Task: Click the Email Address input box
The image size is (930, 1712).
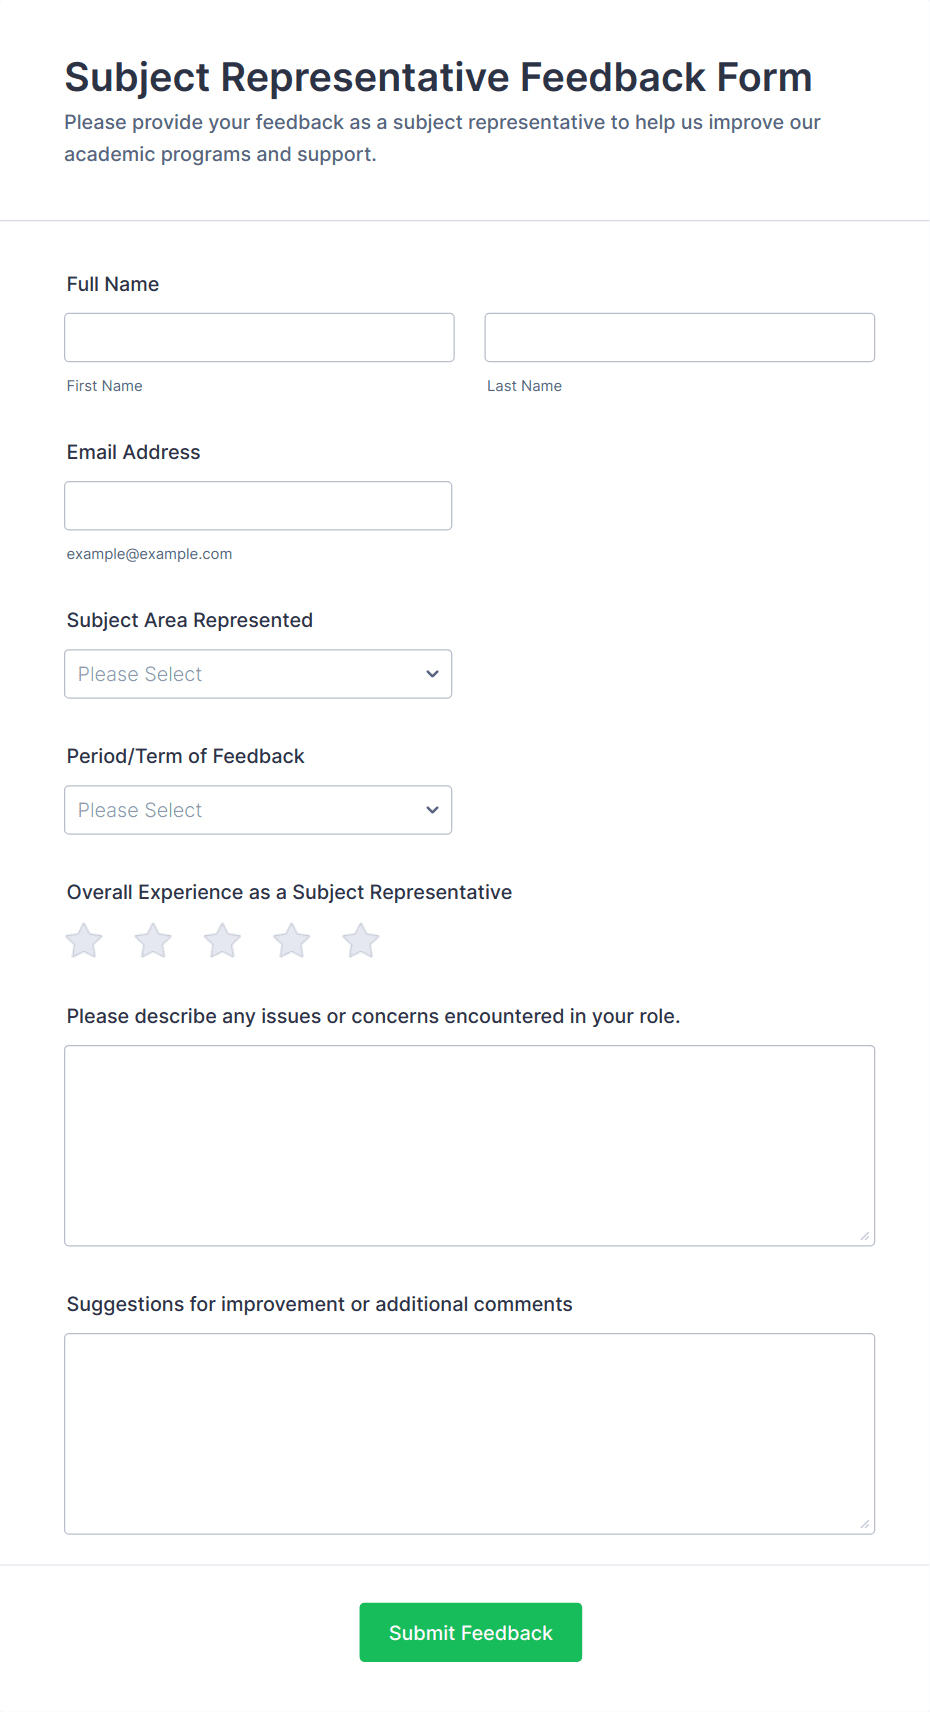Action: [x=258, y=506]
